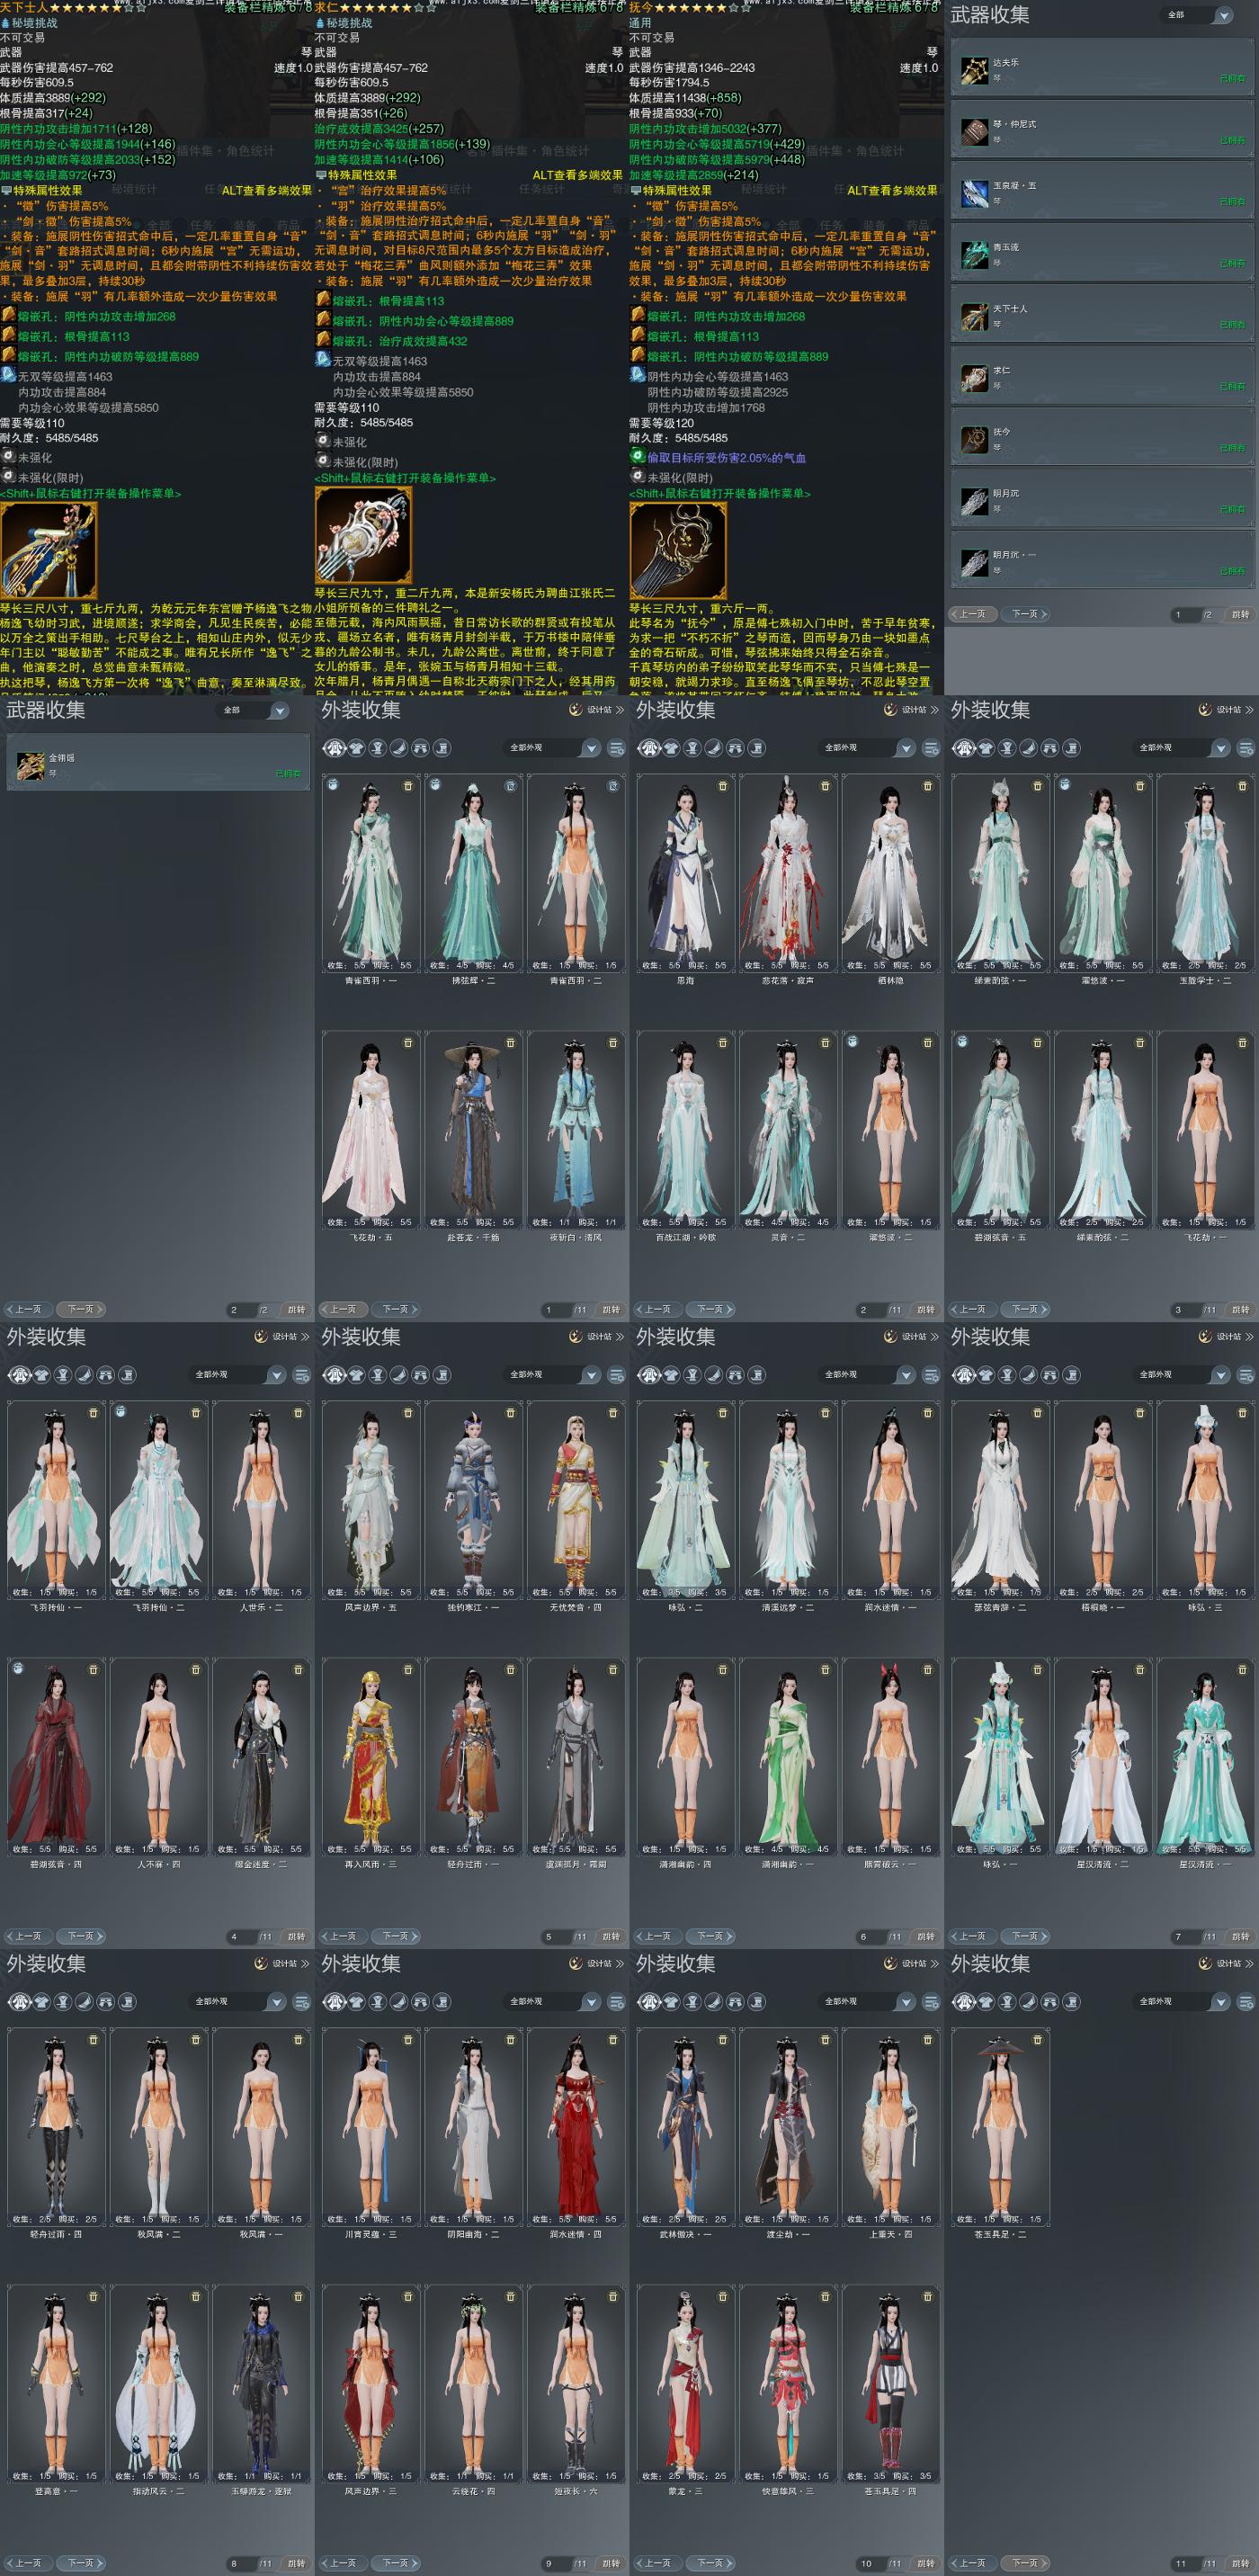Click 跳转 on outfit page 1 panel
Image resolution: width=1259 pixels, height=2576 pixels.
pyautogui.click(x=611, y=1309)
